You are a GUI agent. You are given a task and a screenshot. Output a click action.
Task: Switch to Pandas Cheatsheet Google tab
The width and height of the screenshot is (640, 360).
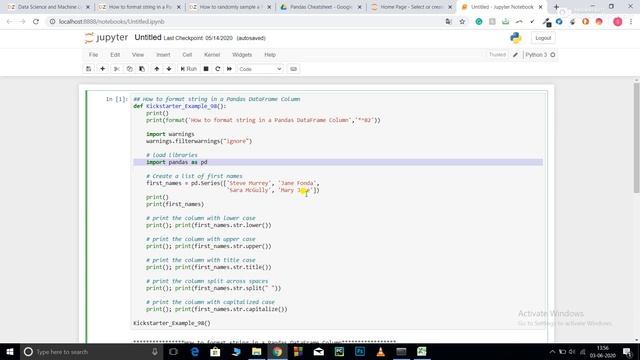tap(321, 7)
